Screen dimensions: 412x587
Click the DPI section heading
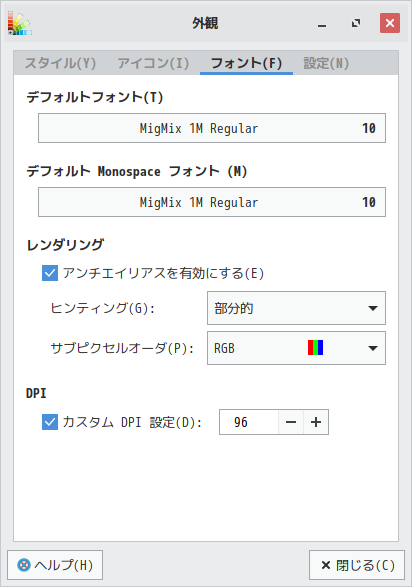pyautogui.click(x=36, y=393)
